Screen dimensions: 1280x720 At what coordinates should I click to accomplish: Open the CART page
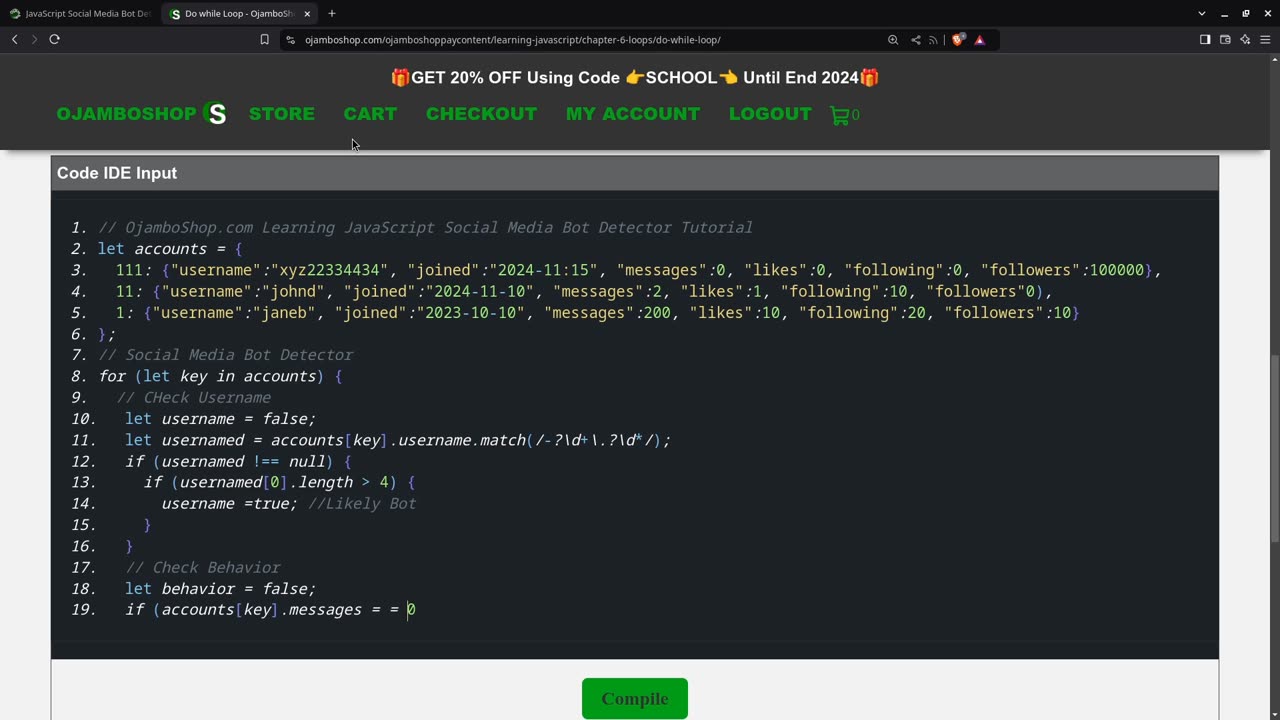370,114
